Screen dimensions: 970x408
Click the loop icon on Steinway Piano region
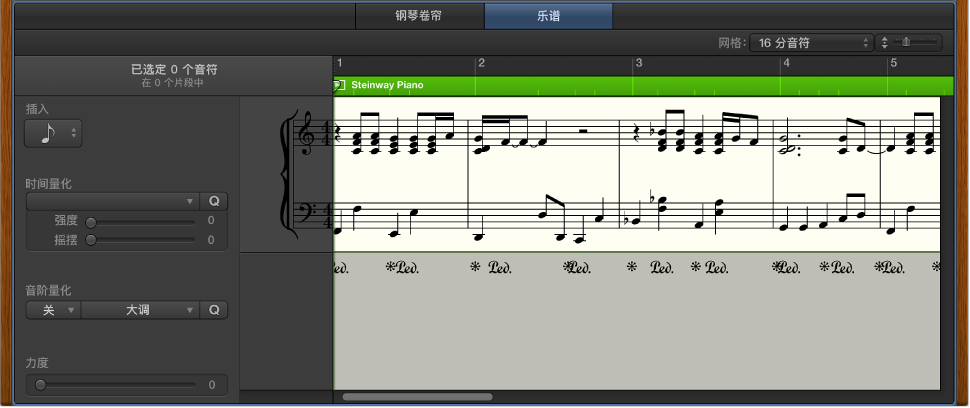point(339,85)
